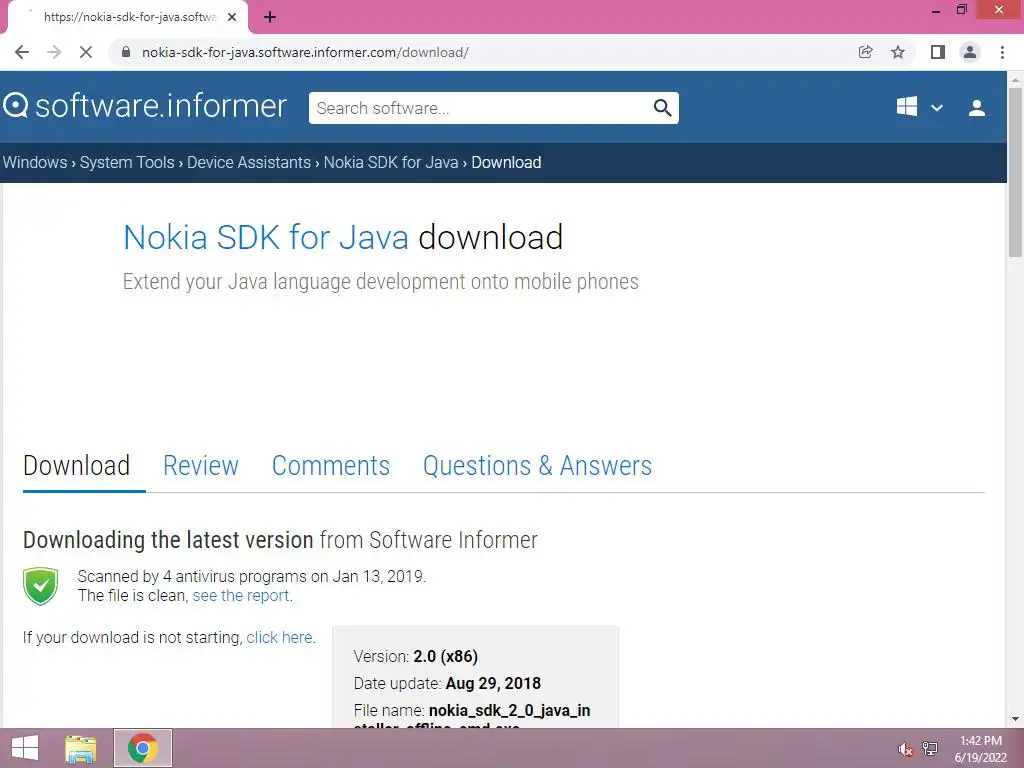The image size is (1024, 768).
Task: Open the network tray icon
Action: pos(930,749)
